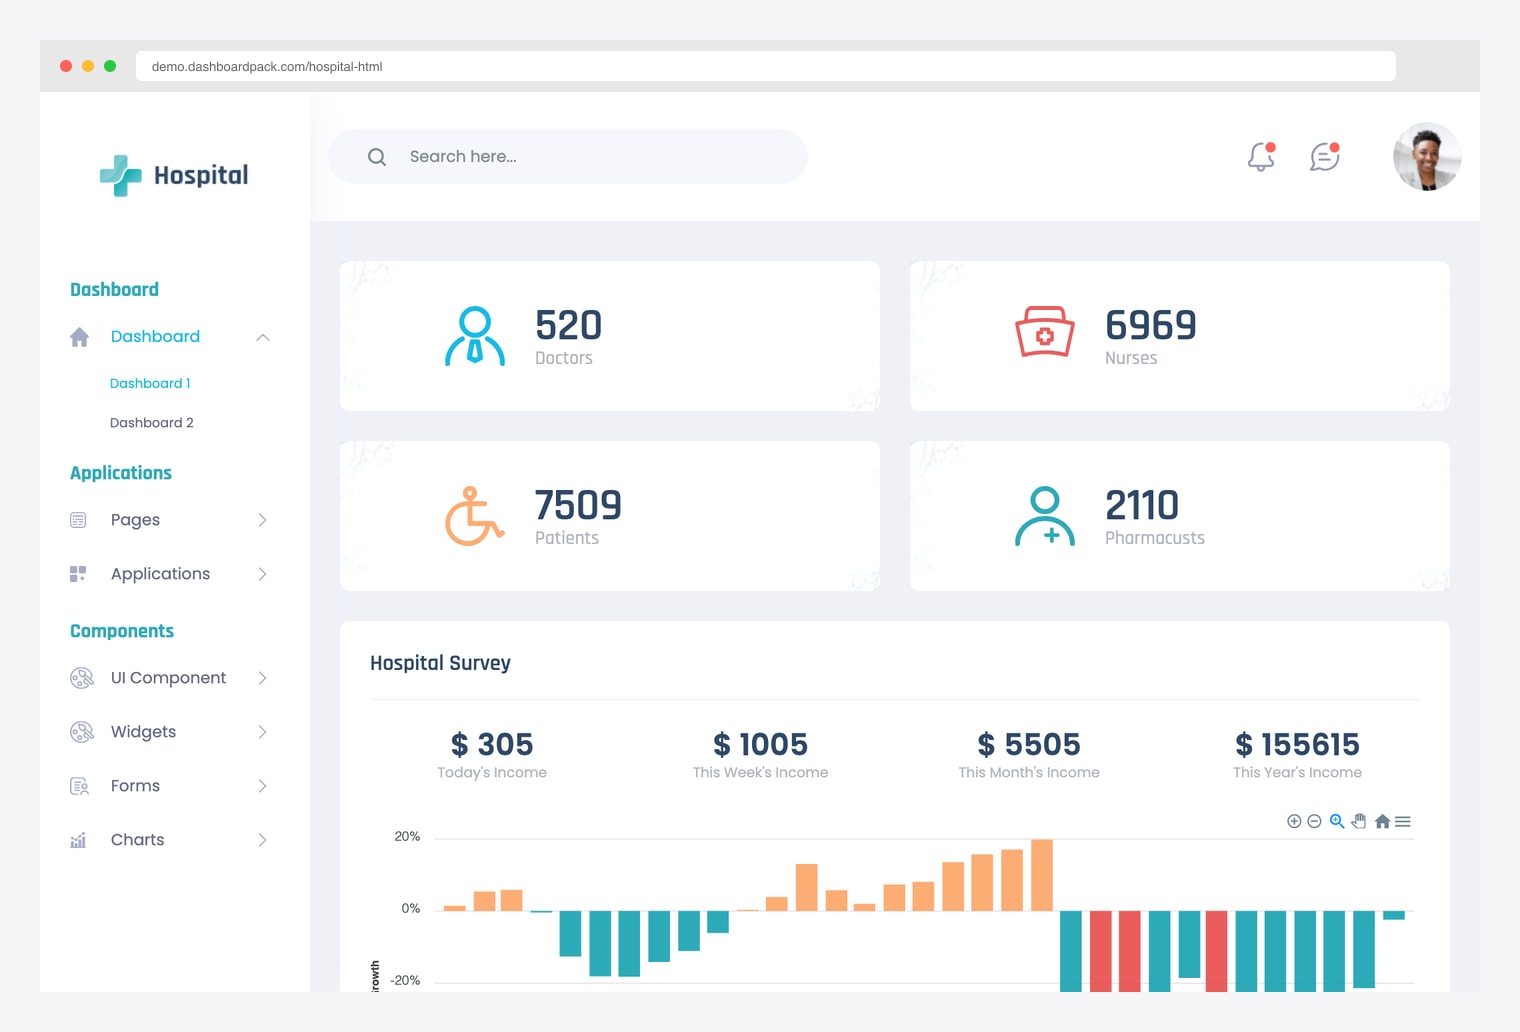Click the Widgets sidebar icon

coord(82,732)
